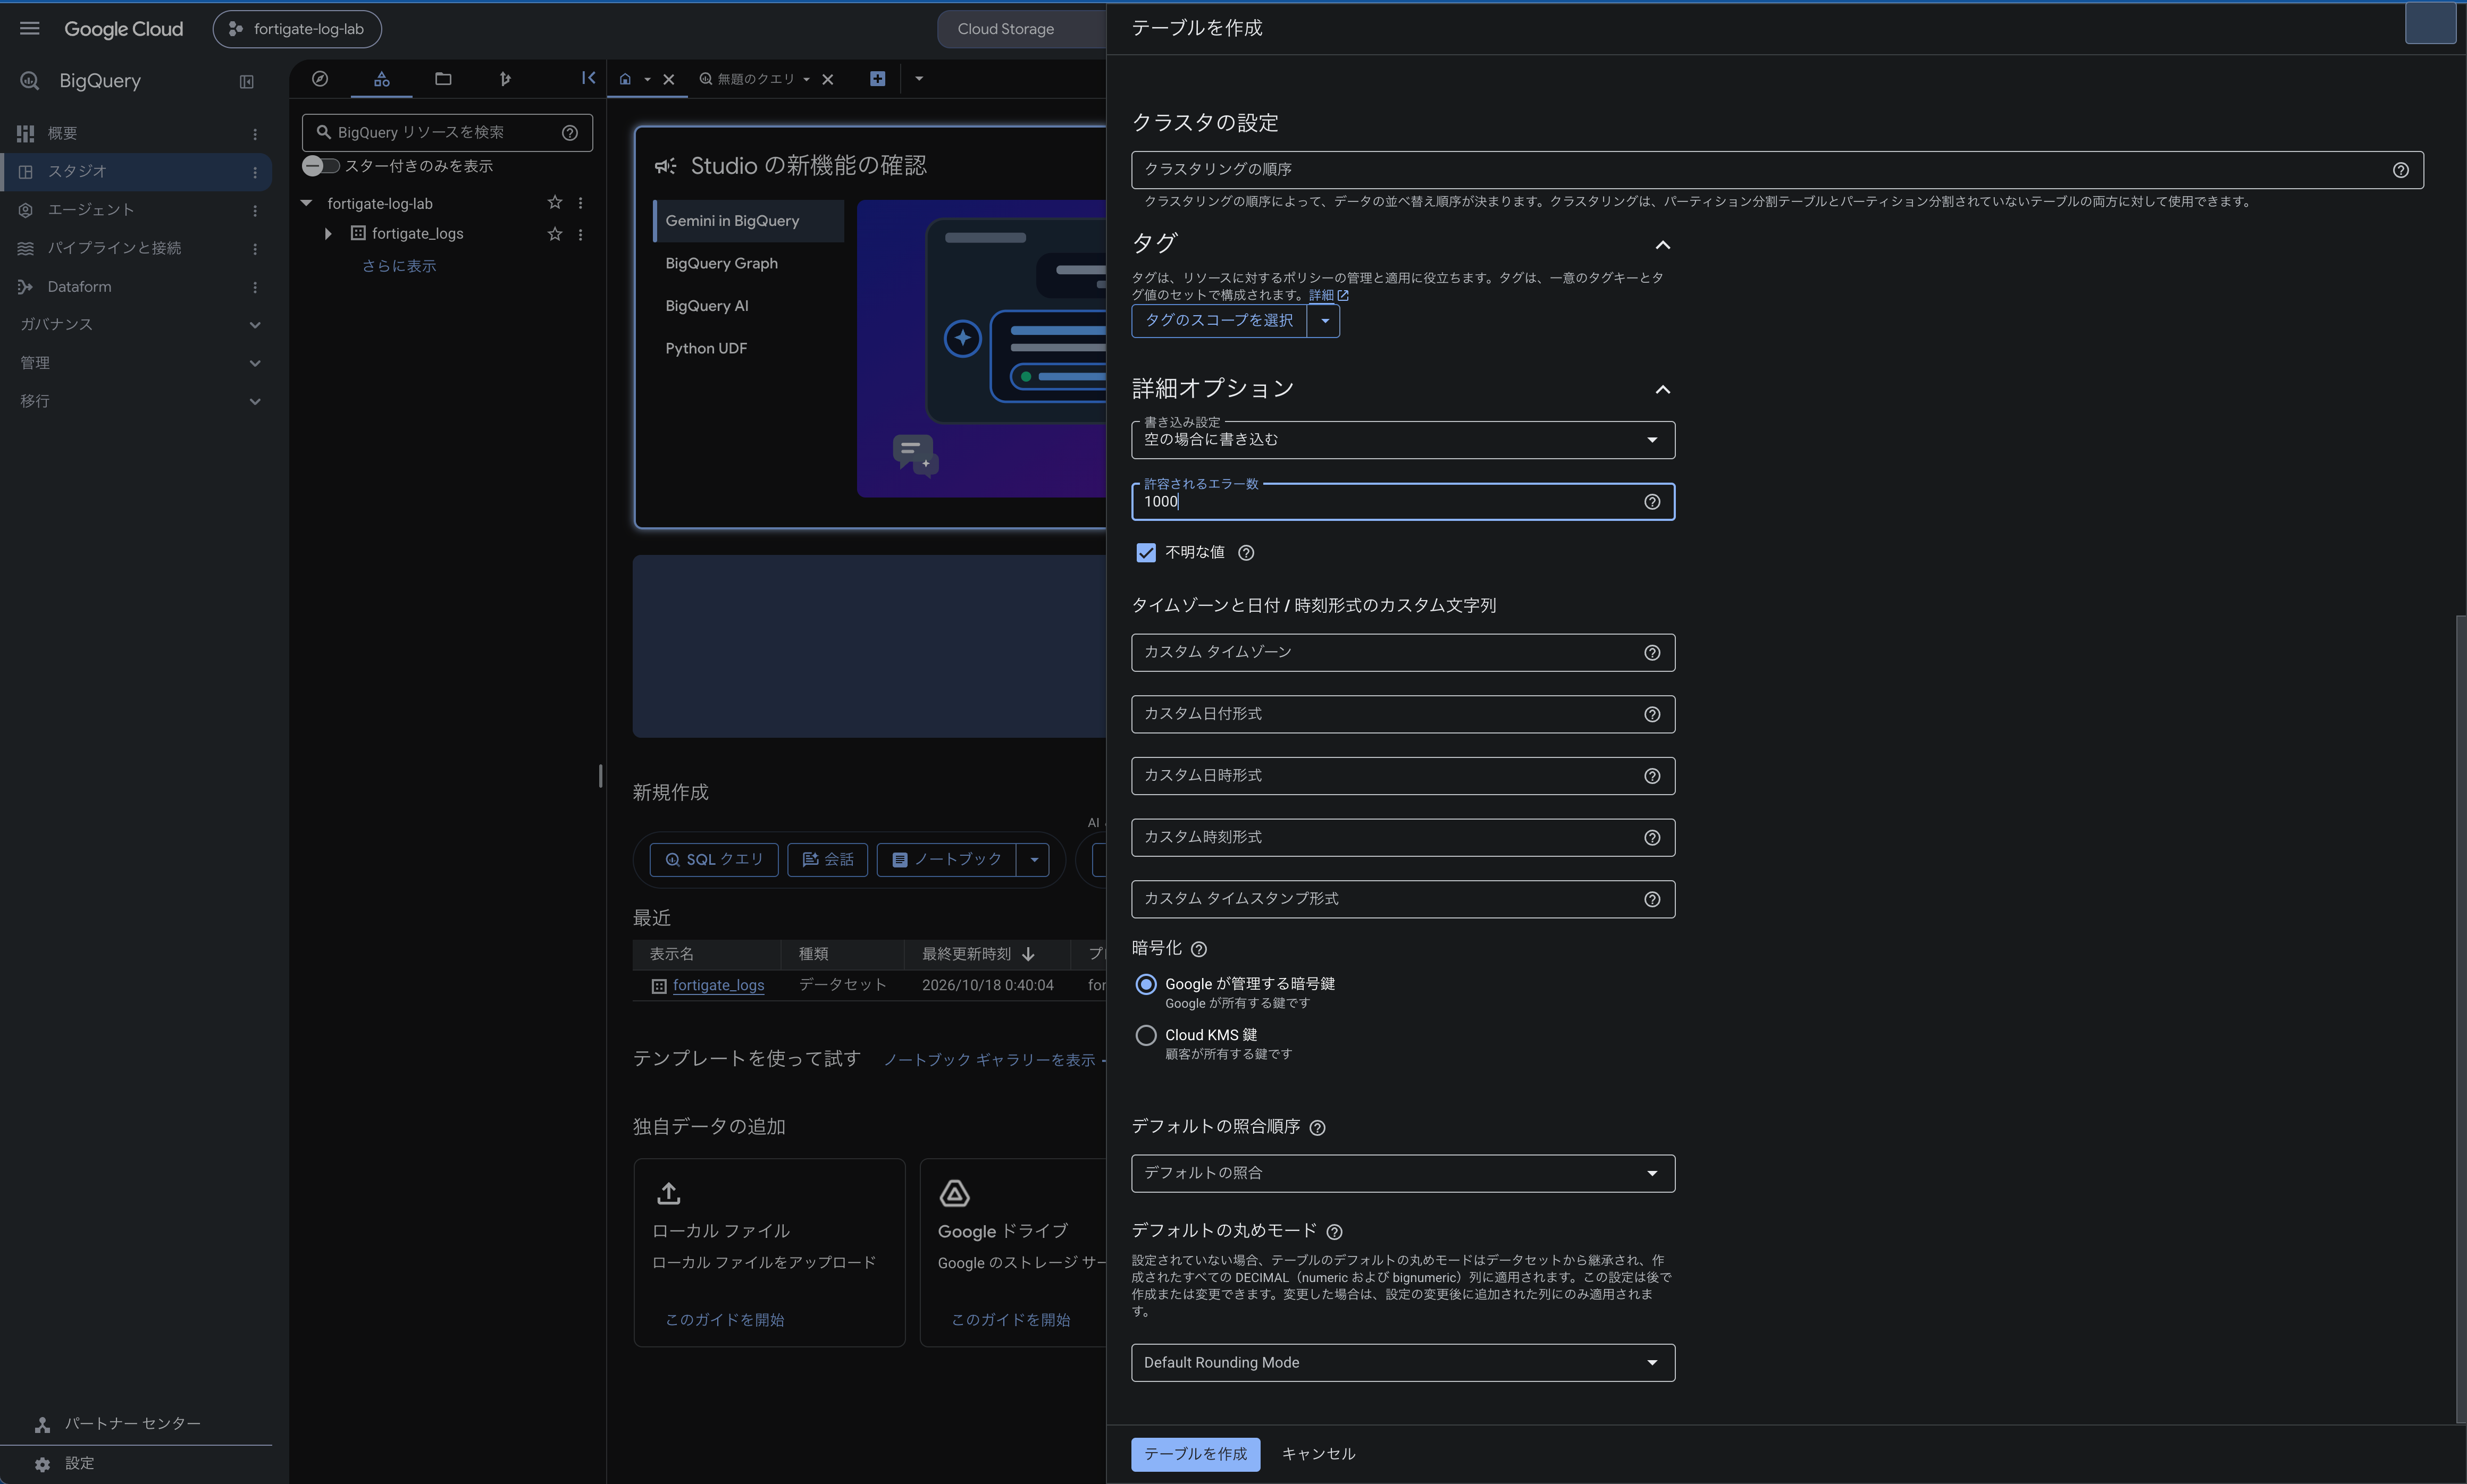
Task: Uncheck the 不明な値 checkbox
Action: click(1146, 553)
